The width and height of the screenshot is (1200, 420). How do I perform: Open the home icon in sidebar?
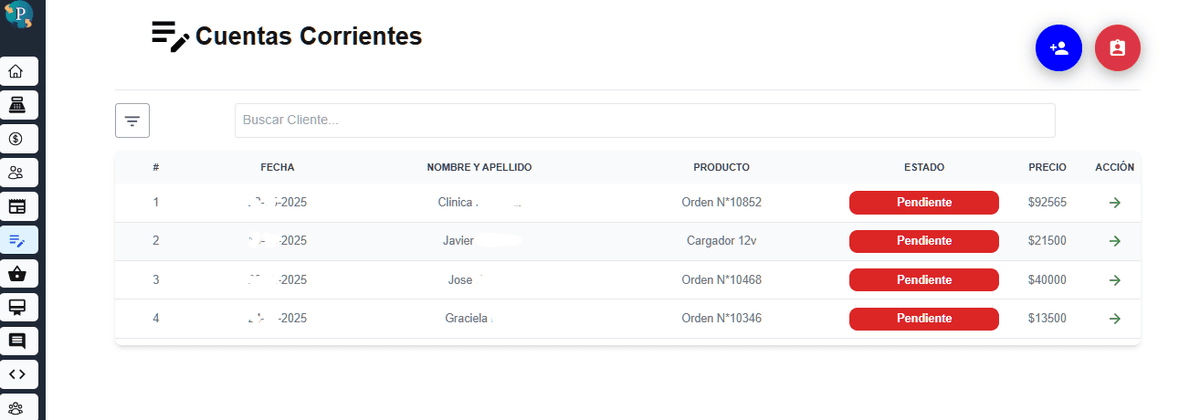click(17, 71)
